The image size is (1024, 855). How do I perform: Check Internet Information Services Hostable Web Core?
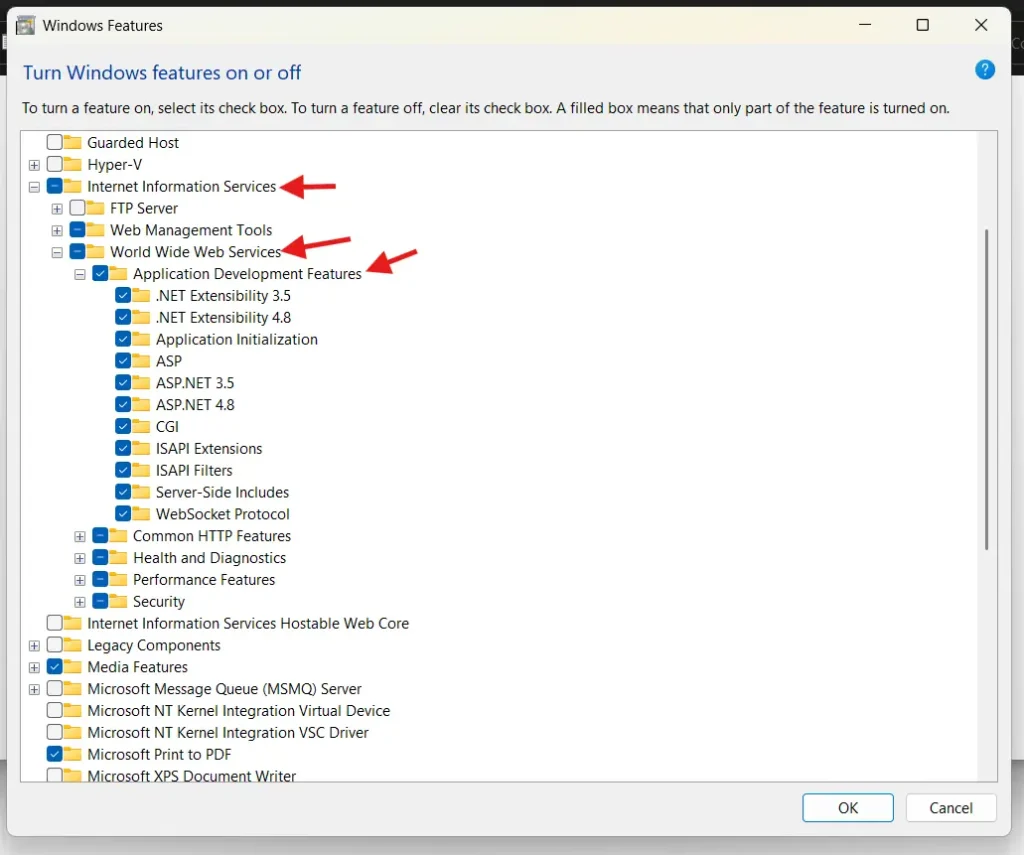pos(55,622)
